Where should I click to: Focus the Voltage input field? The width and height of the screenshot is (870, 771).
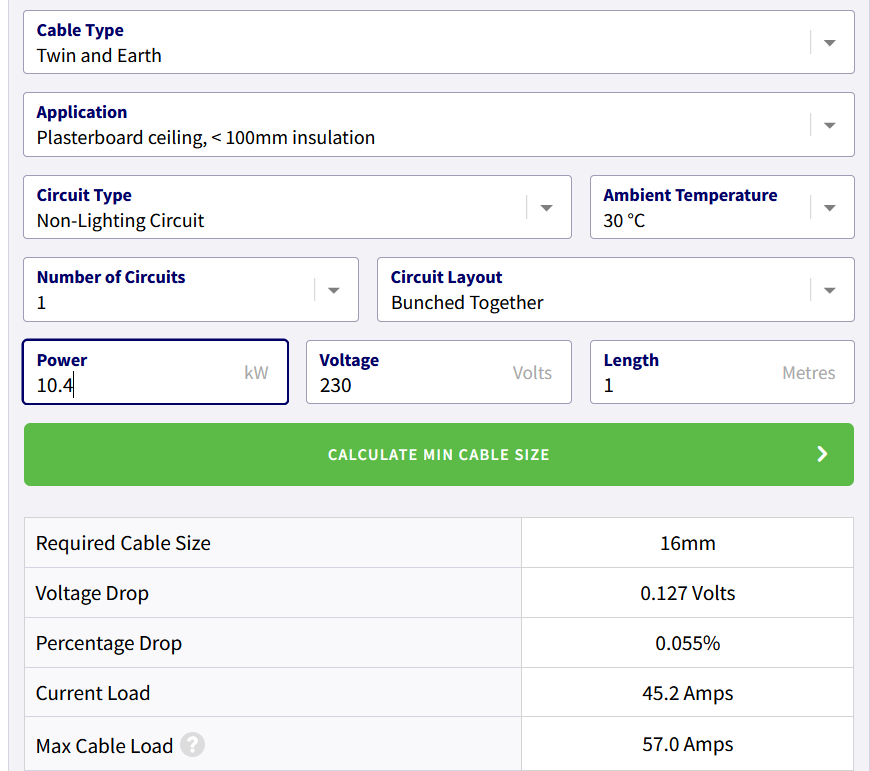click(410, 385)
